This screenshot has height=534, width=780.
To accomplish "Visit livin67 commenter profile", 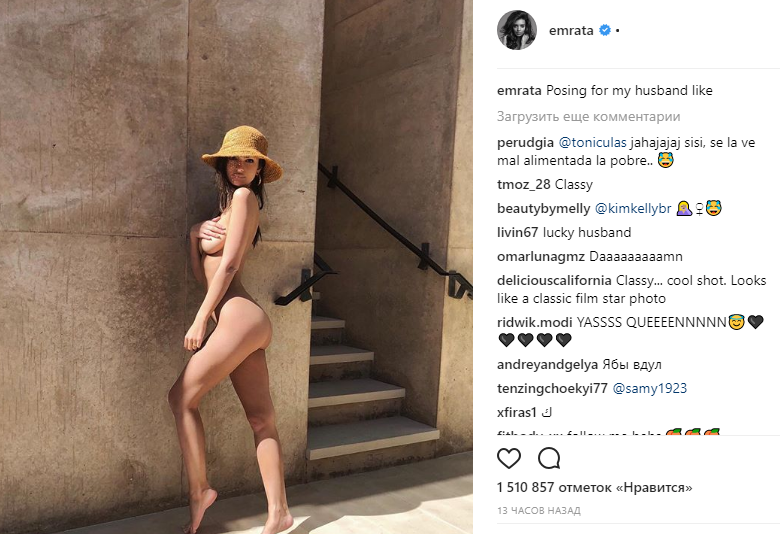I will coord(517,232).
